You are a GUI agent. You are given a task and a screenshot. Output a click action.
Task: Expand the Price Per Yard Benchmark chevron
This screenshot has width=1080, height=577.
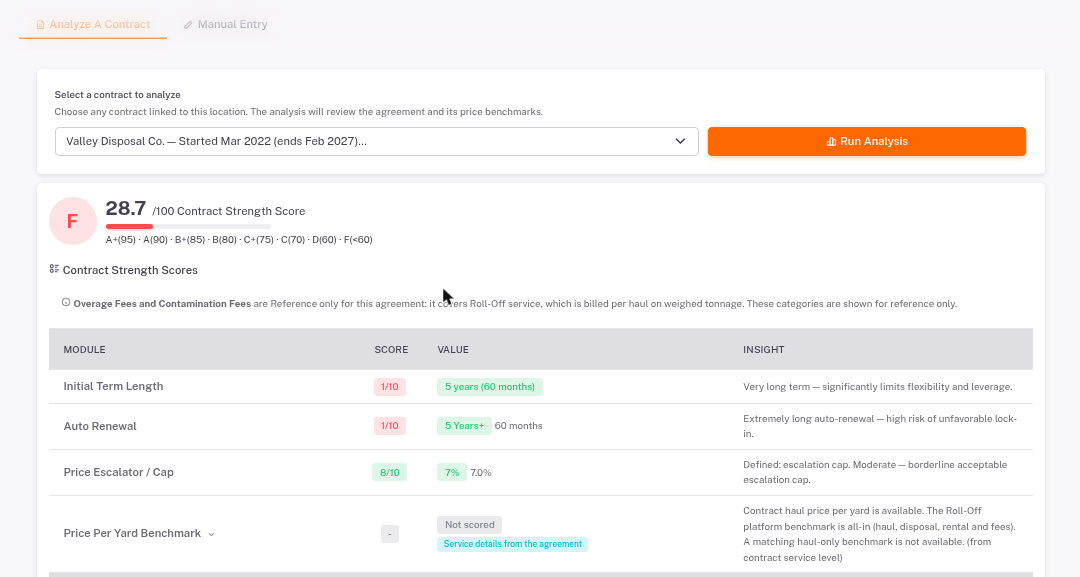pos(211,534)
